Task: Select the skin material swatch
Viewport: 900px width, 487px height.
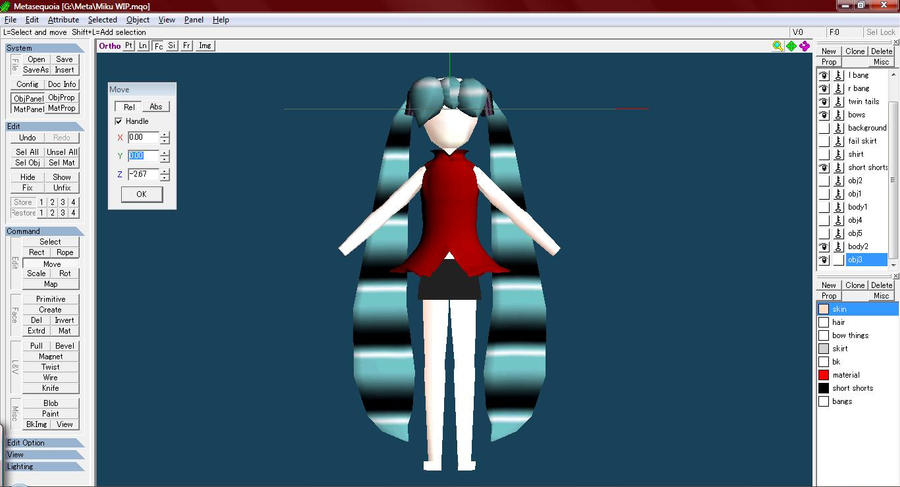Action: click(824, 309)
